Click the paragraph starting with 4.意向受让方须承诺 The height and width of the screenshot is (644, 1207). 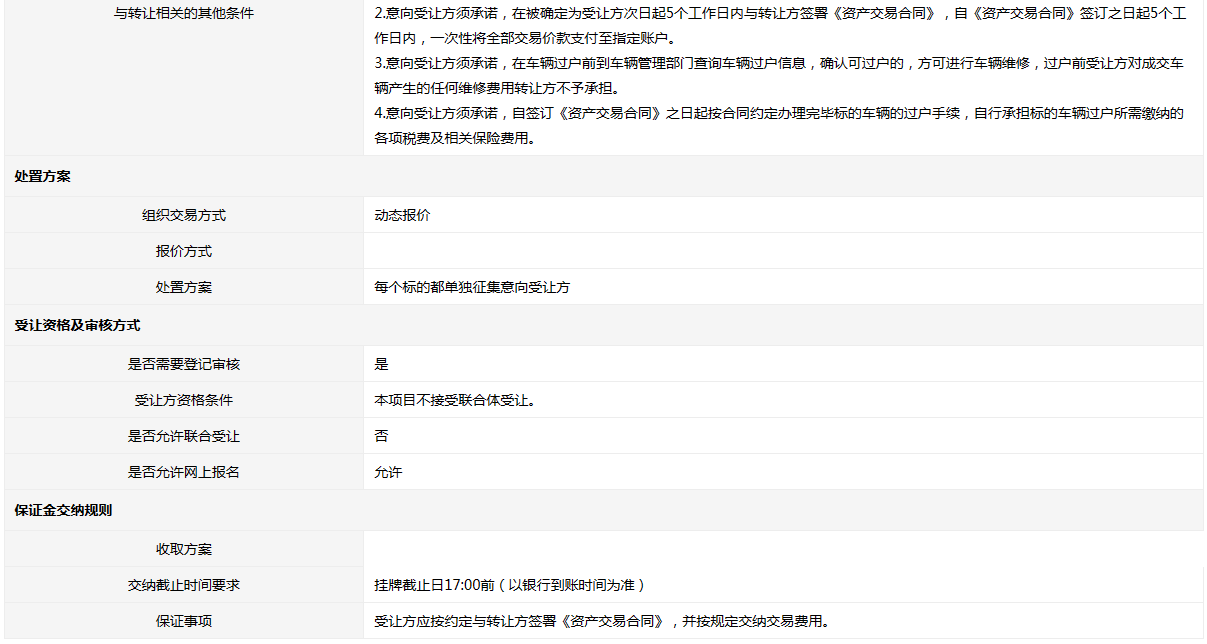[x=779, y=126]
